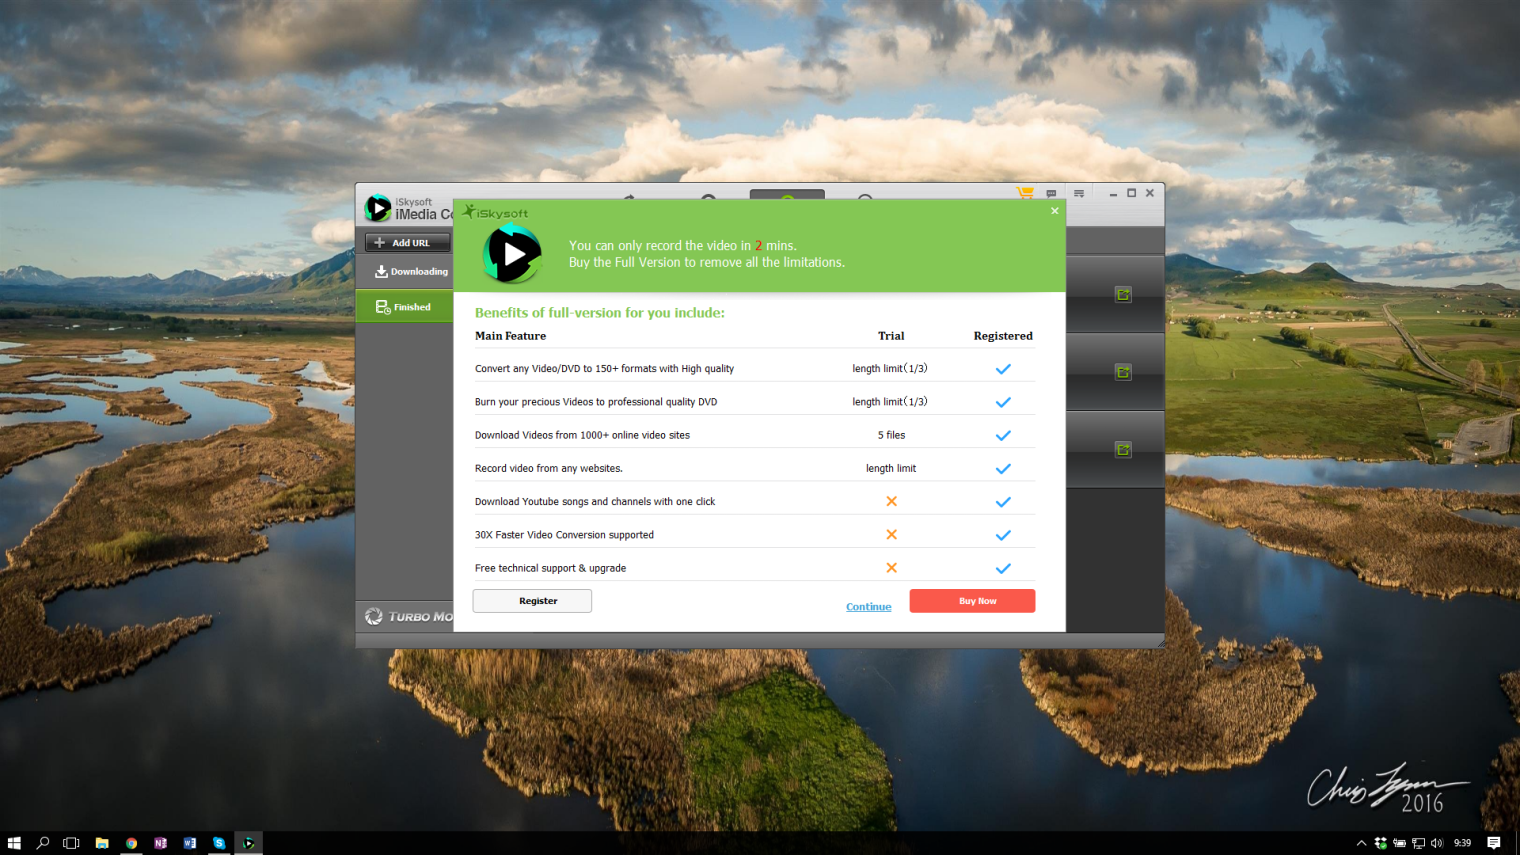Open File Explorer from the taskbar
Viewport: 1520px width, 855px height.
102,843
